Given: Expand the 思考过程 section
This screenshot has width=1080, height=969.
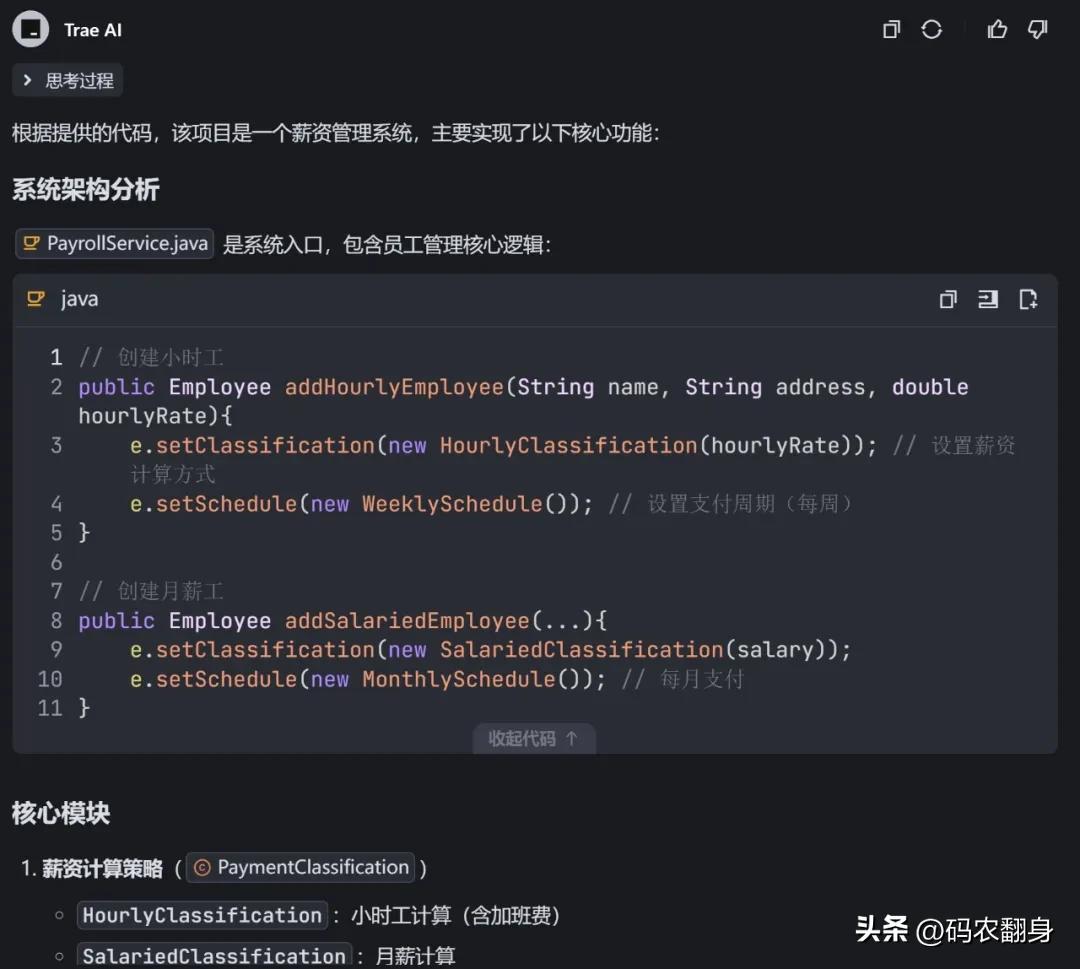Looking at the screenshot, I should [x=67, y=80].
